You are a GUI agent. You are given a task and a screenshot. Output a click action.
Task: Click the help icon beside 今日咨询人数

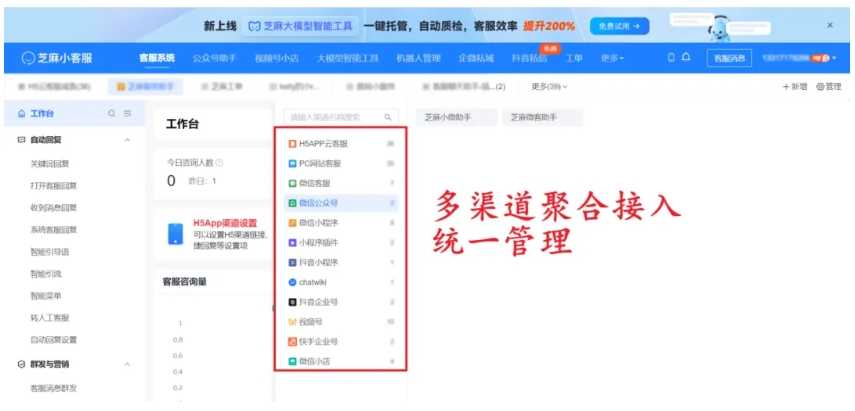[x=219, y=162]
